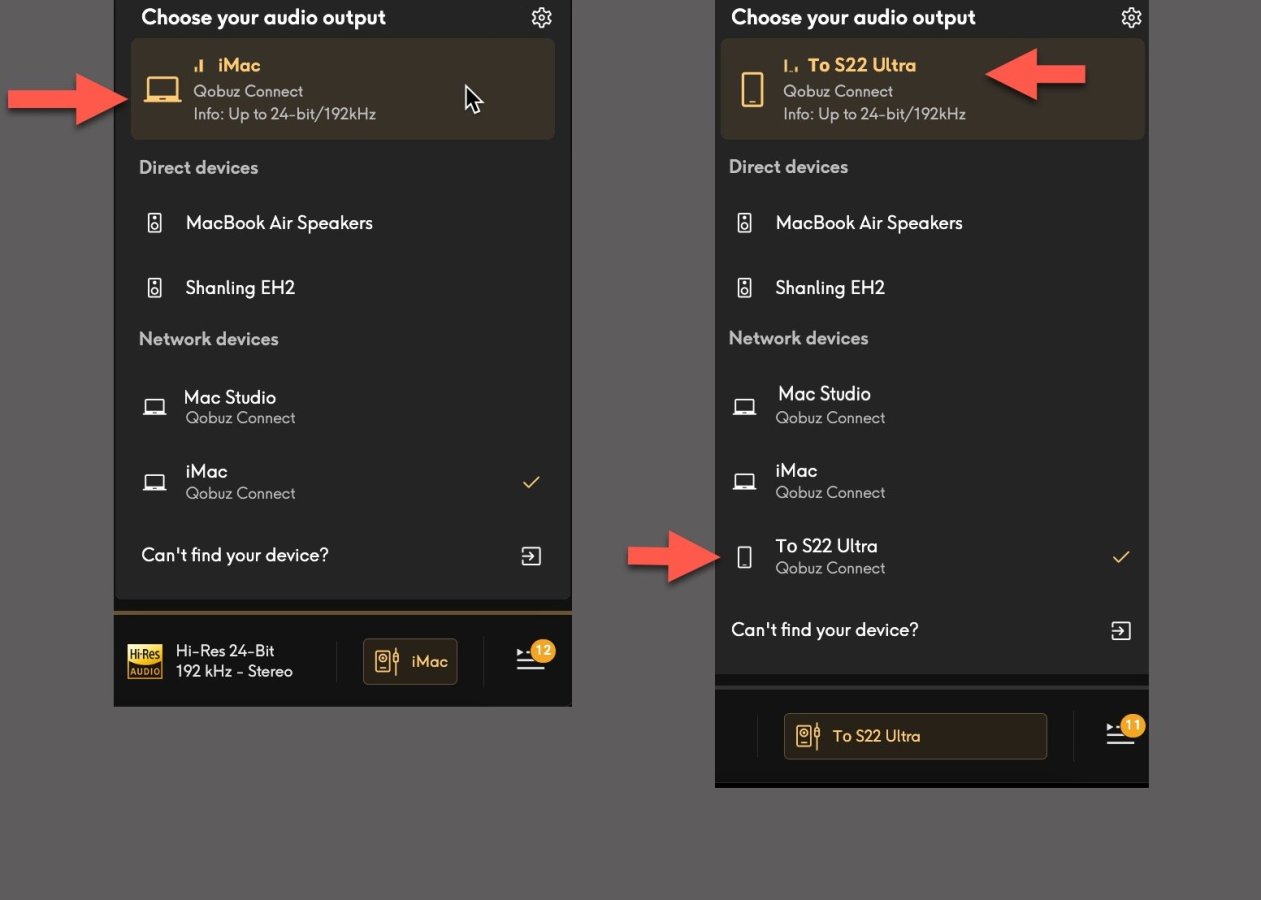This screenshot has height=900, width=1261.
Task: Click the Hi-Res Audio logo badge
Action: [144, 661]
